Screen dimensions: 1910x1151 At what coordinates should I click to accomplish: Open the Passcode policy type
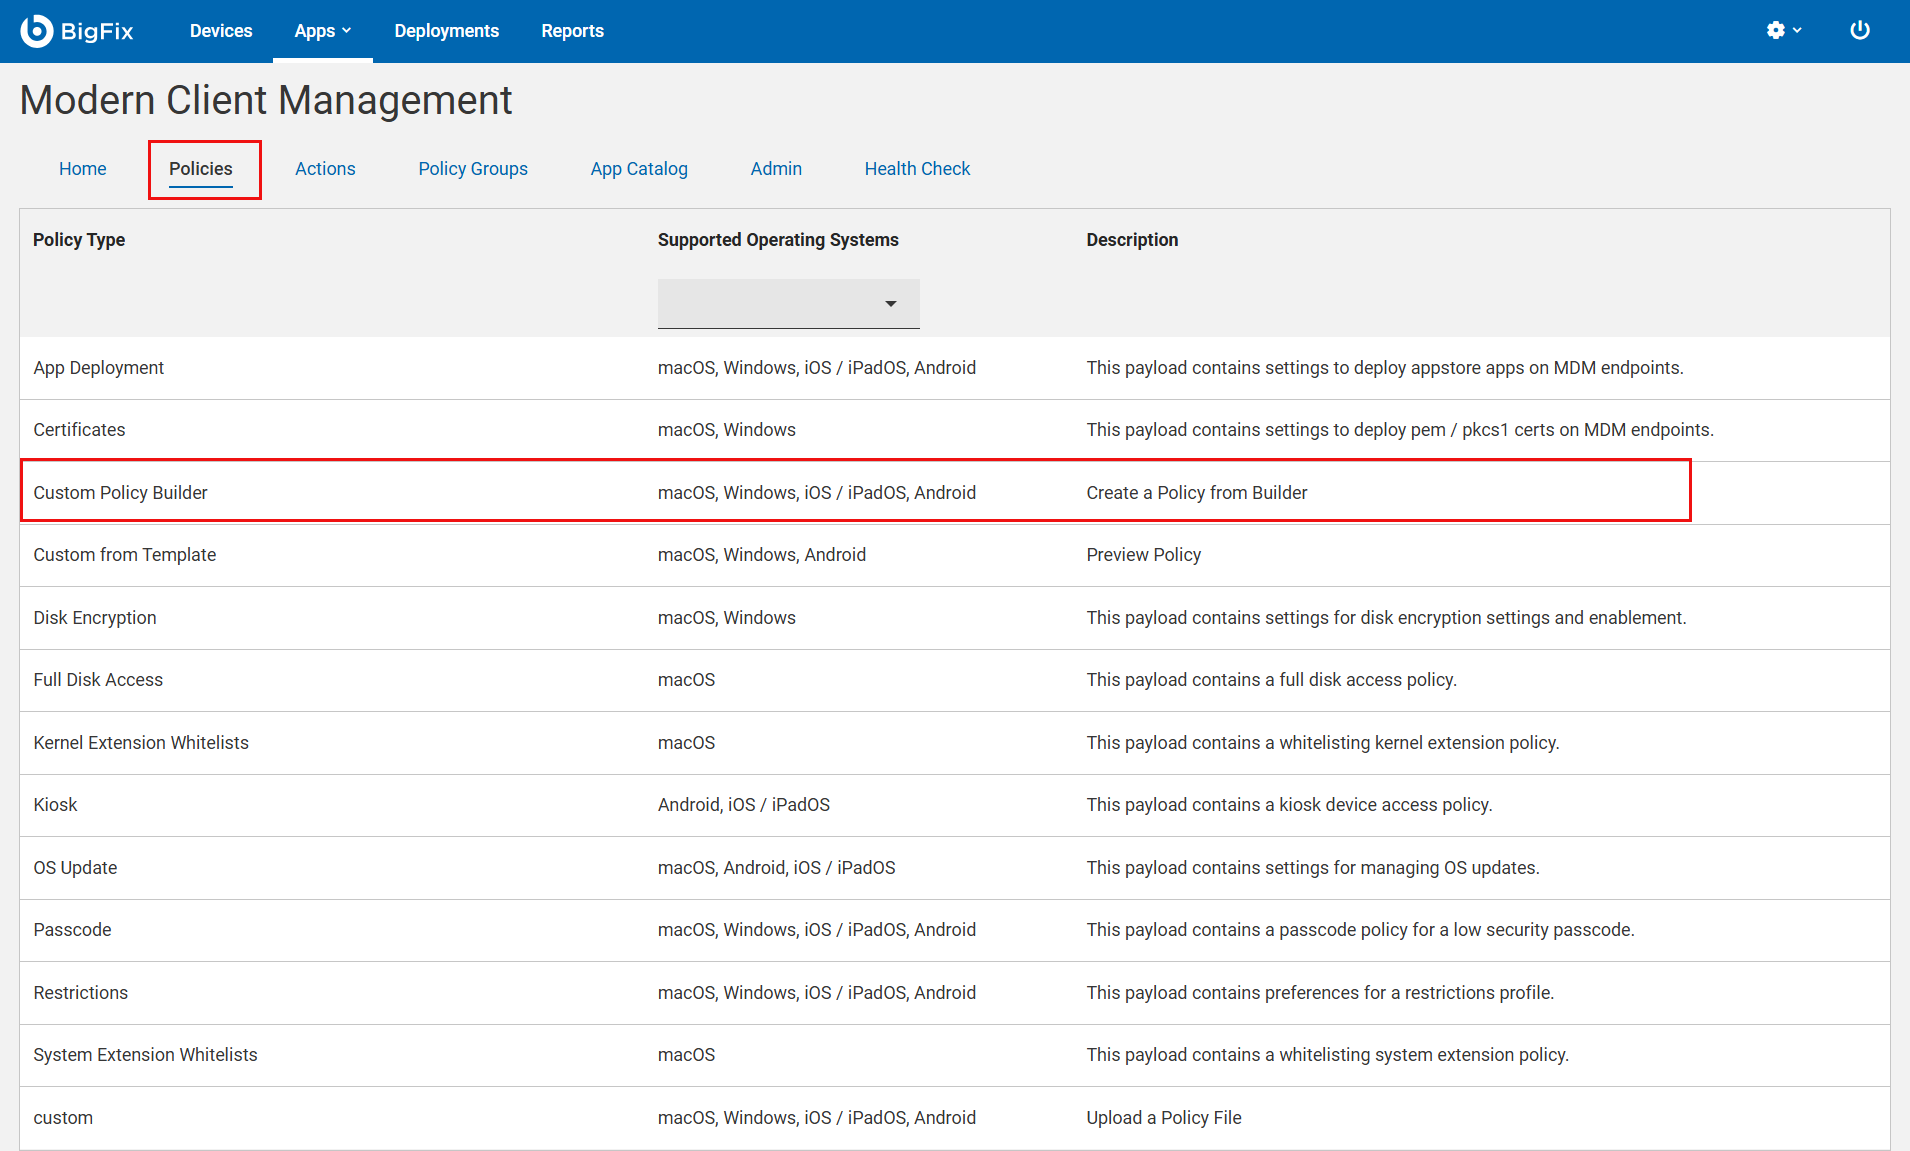[x=72, y=930]
